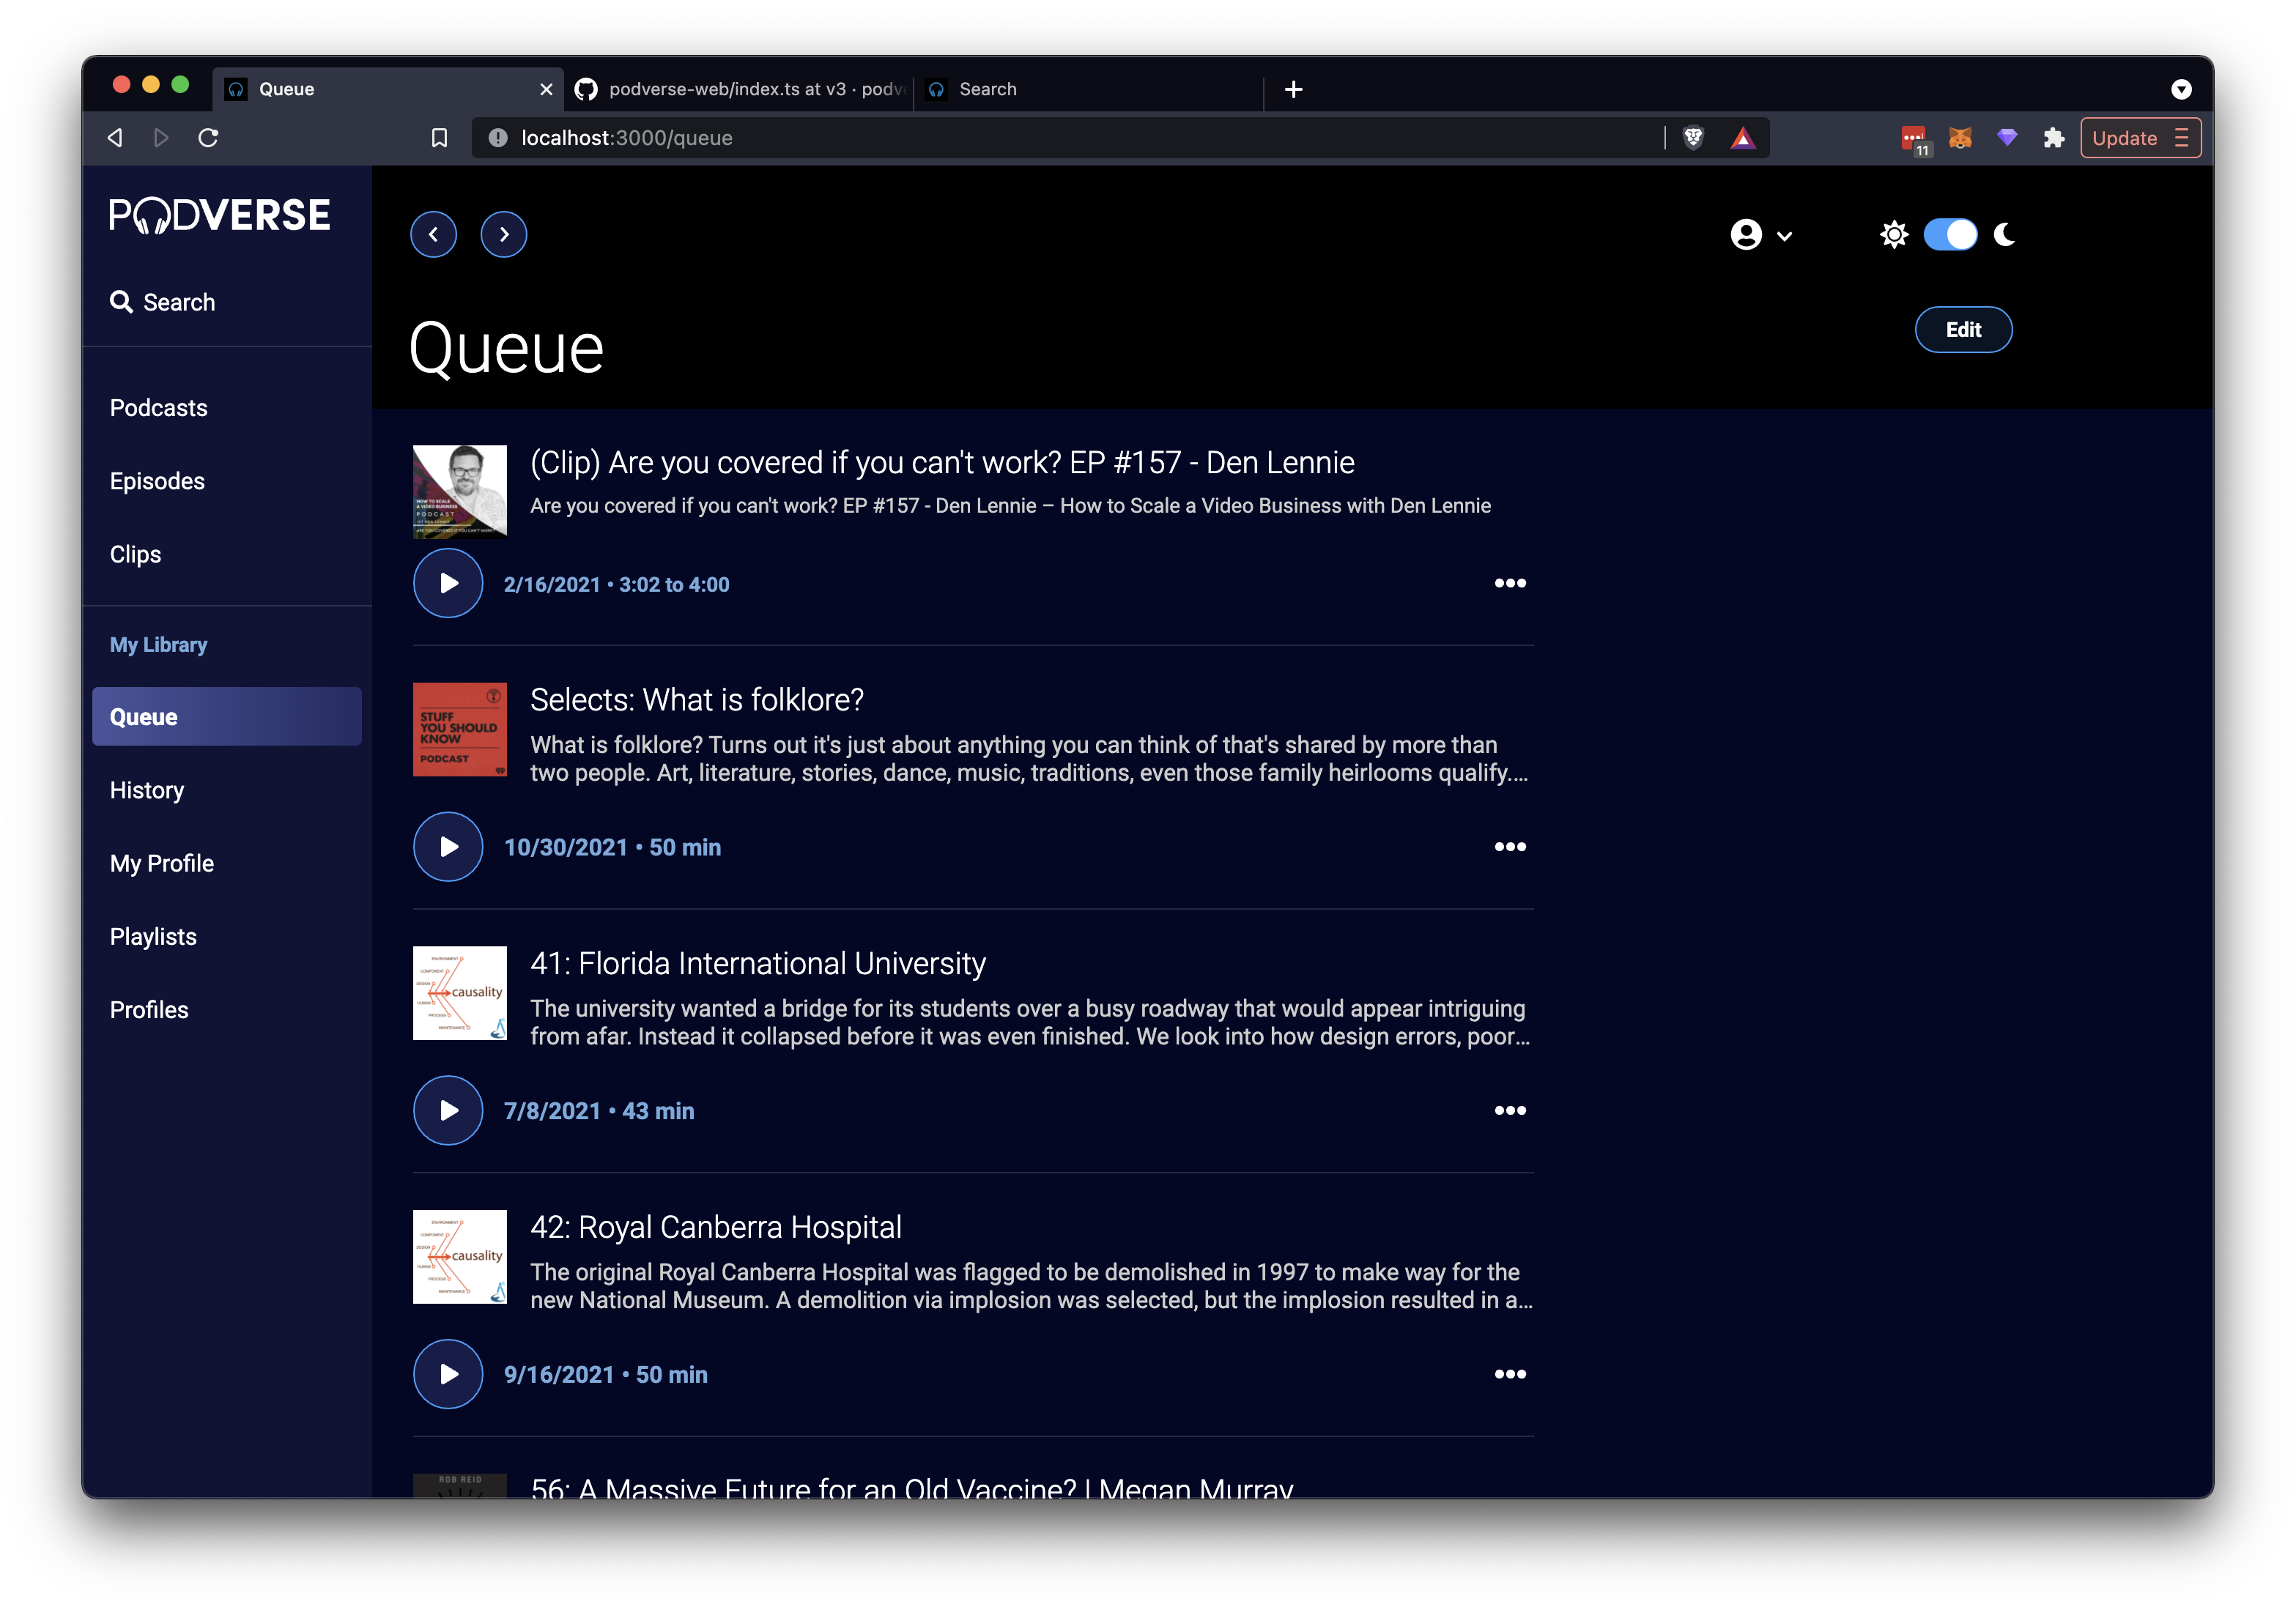Image resolution: width=2296 pixels, height=1607 pixels.
Task: Click the 3:02 to 4:00 clip timestamp
Action: click(x=673, y=584)
